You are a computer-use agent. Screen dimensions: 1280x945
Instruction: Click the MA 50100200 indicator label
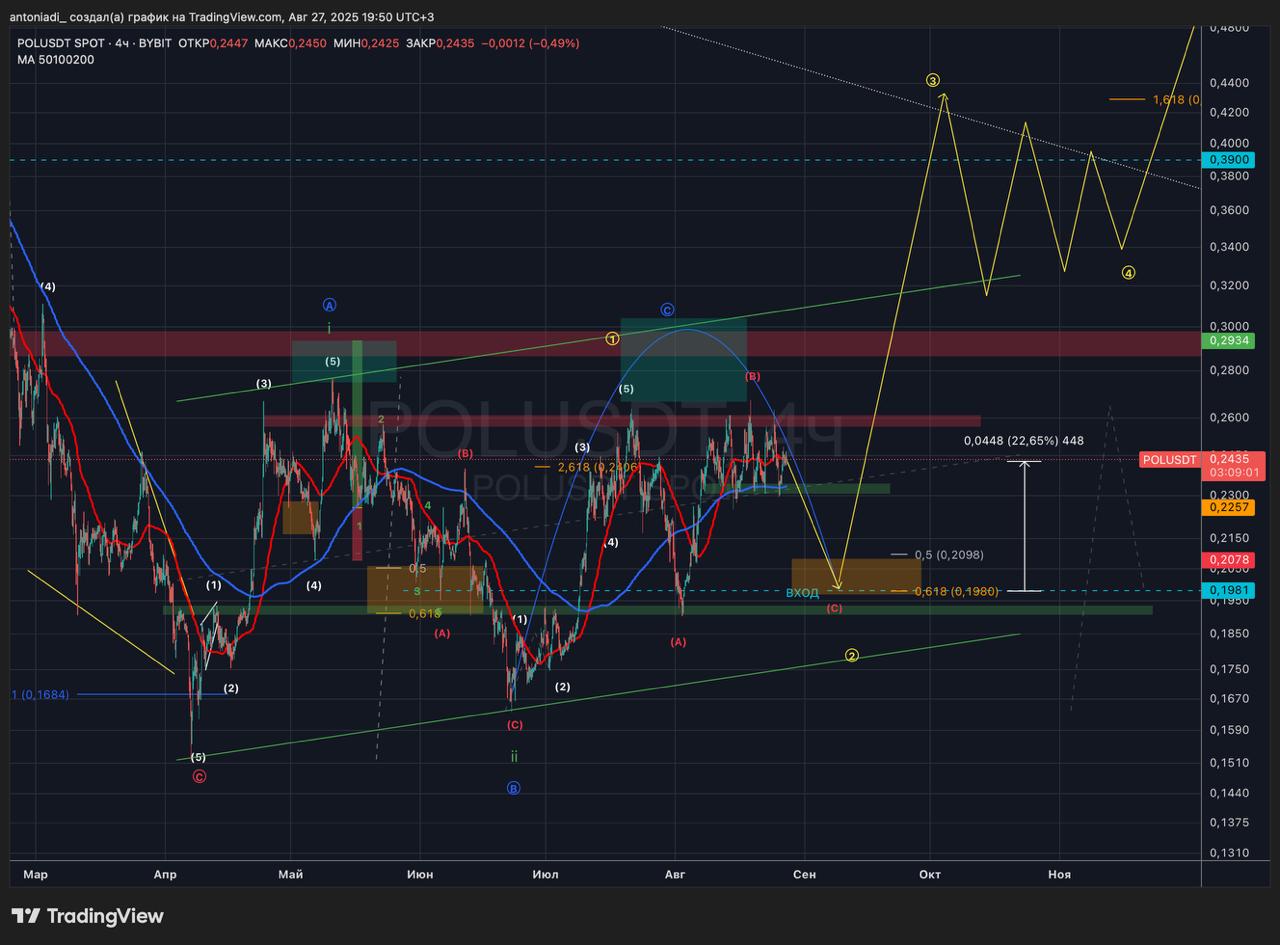(x=56, y=60)
